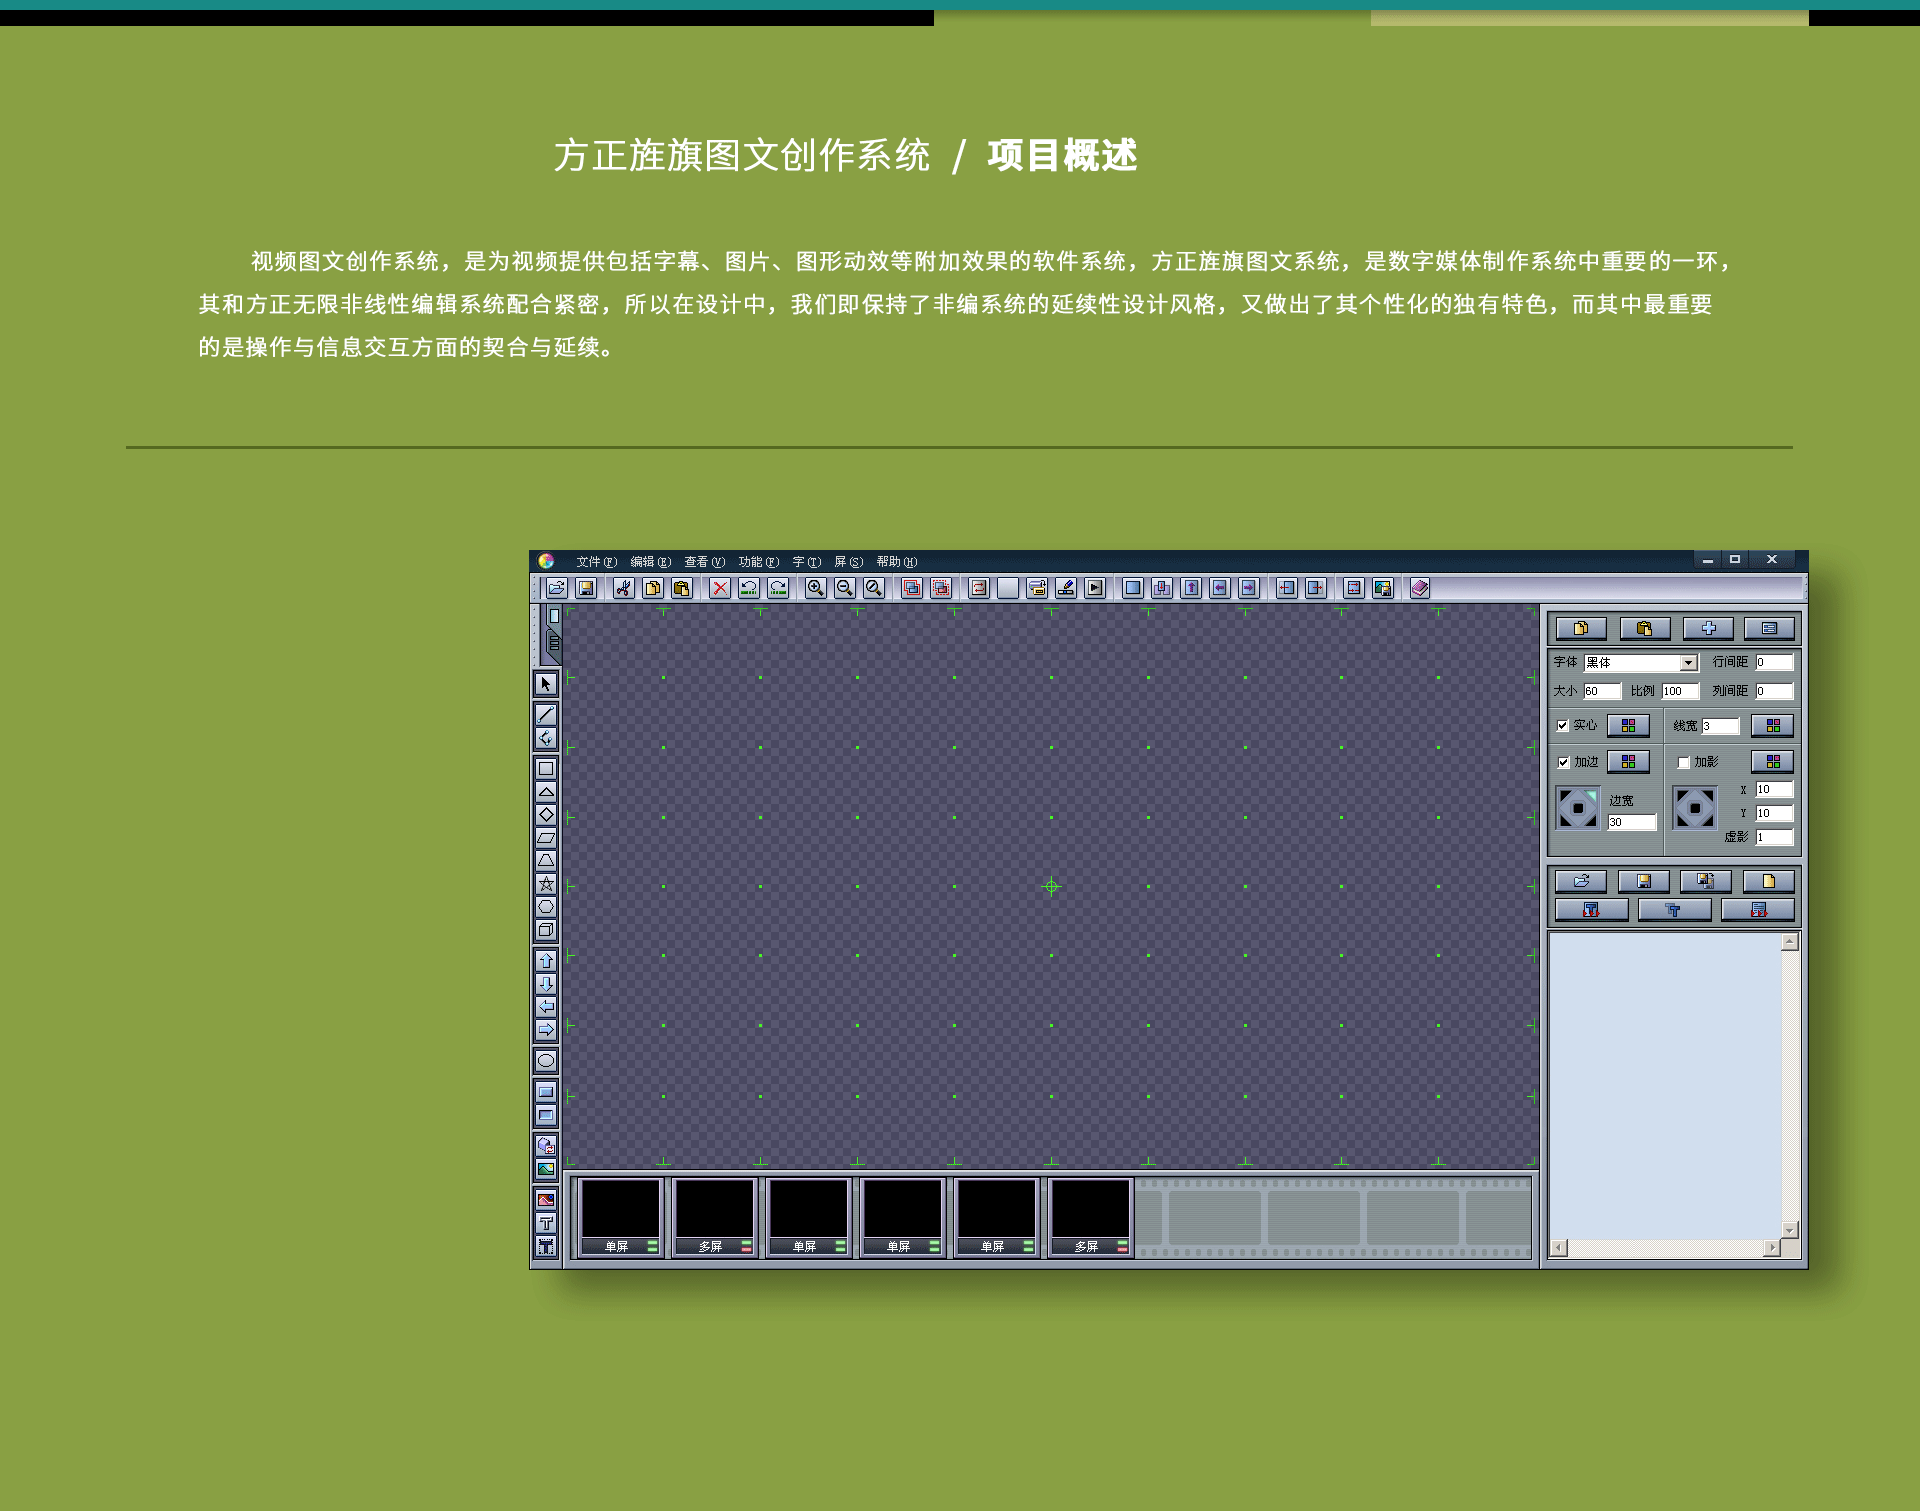Enable the 加影 shadow checkbox
This screenshot has width=1920, height=1511.
tap(1683, 762)
